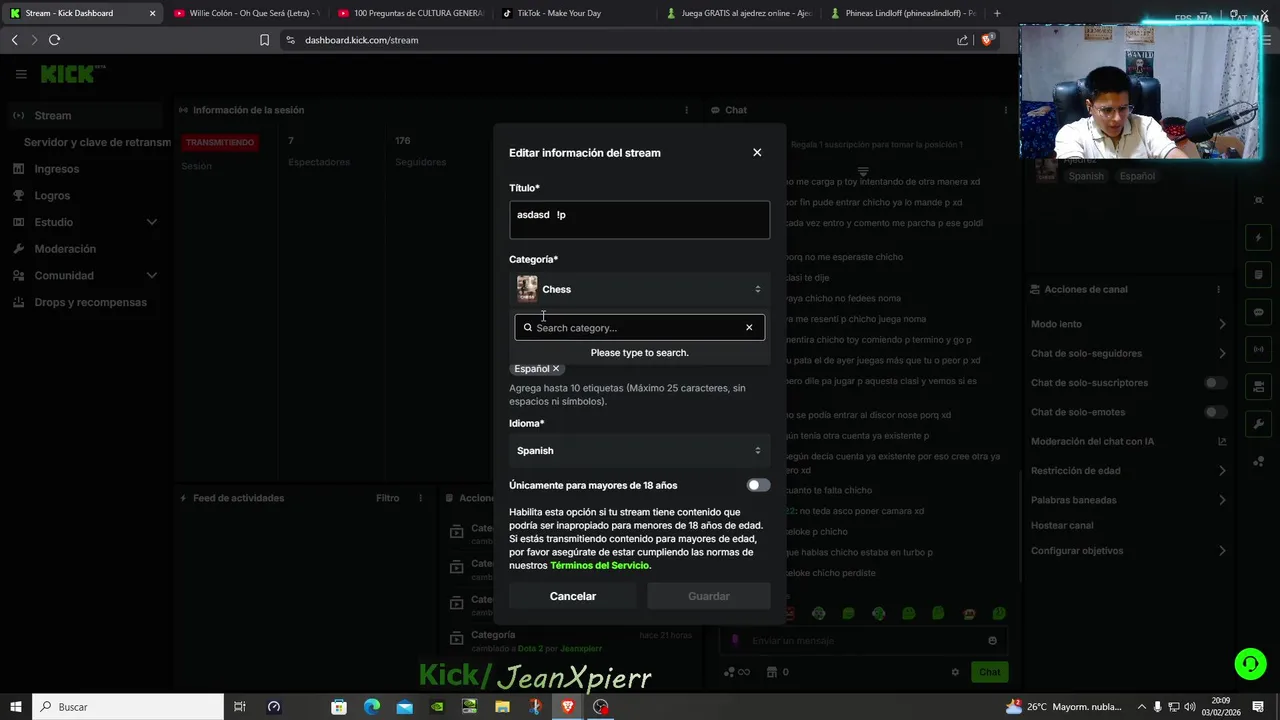
Task: Clear the category search with the X
Action: click(749, 328)
